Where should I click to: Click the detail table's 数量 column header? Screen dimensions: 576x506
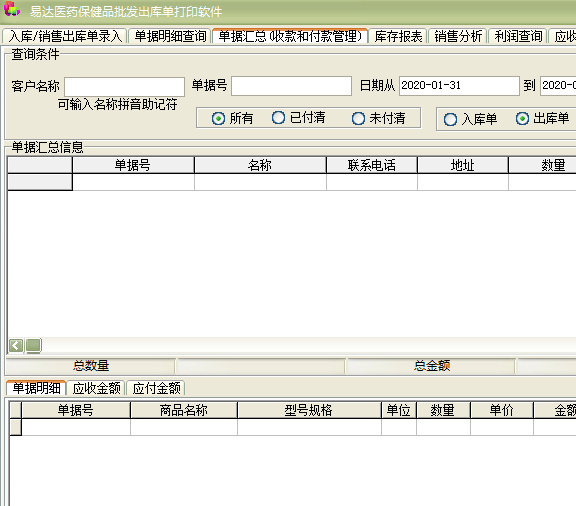[443, 410]
